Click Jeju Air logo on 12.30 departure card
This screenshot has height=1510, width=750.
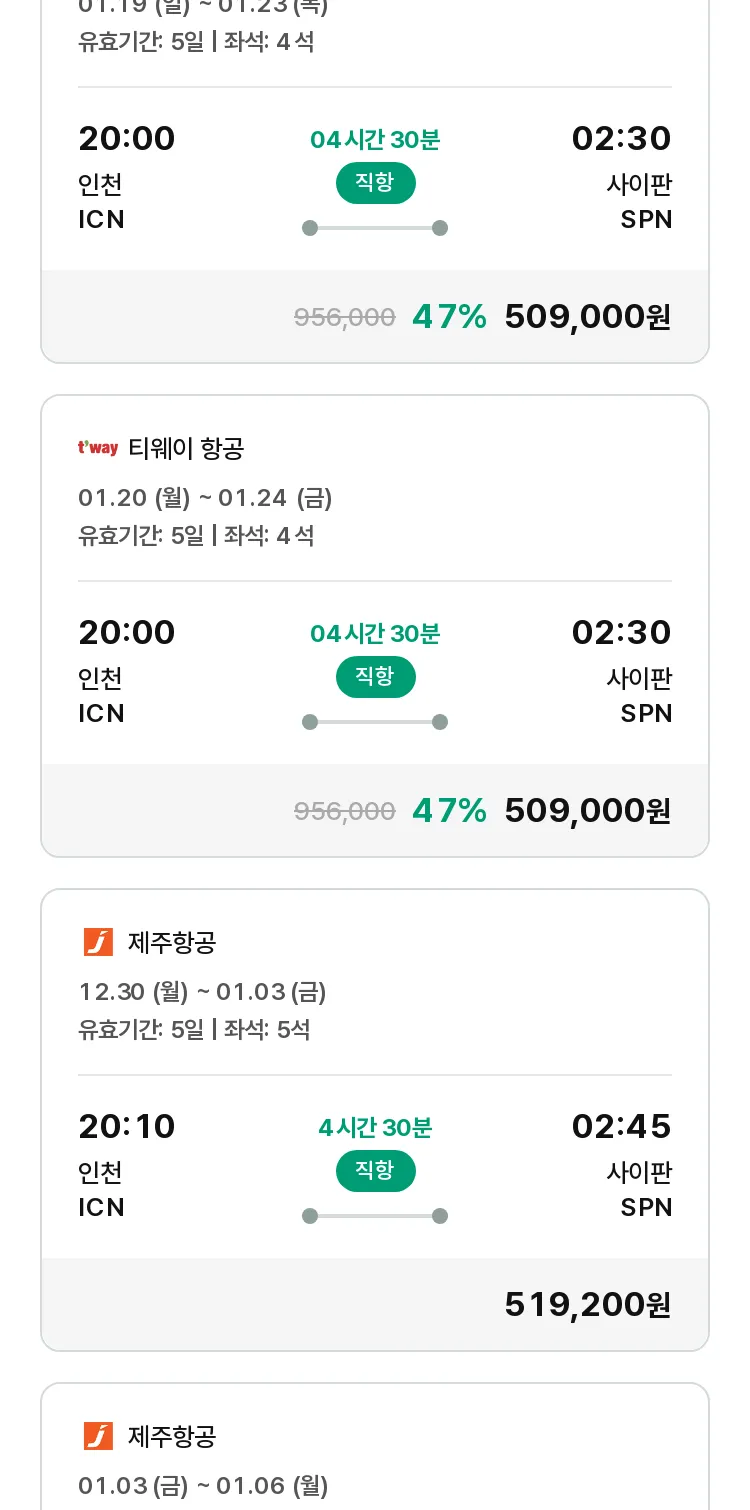click(98, 942)
